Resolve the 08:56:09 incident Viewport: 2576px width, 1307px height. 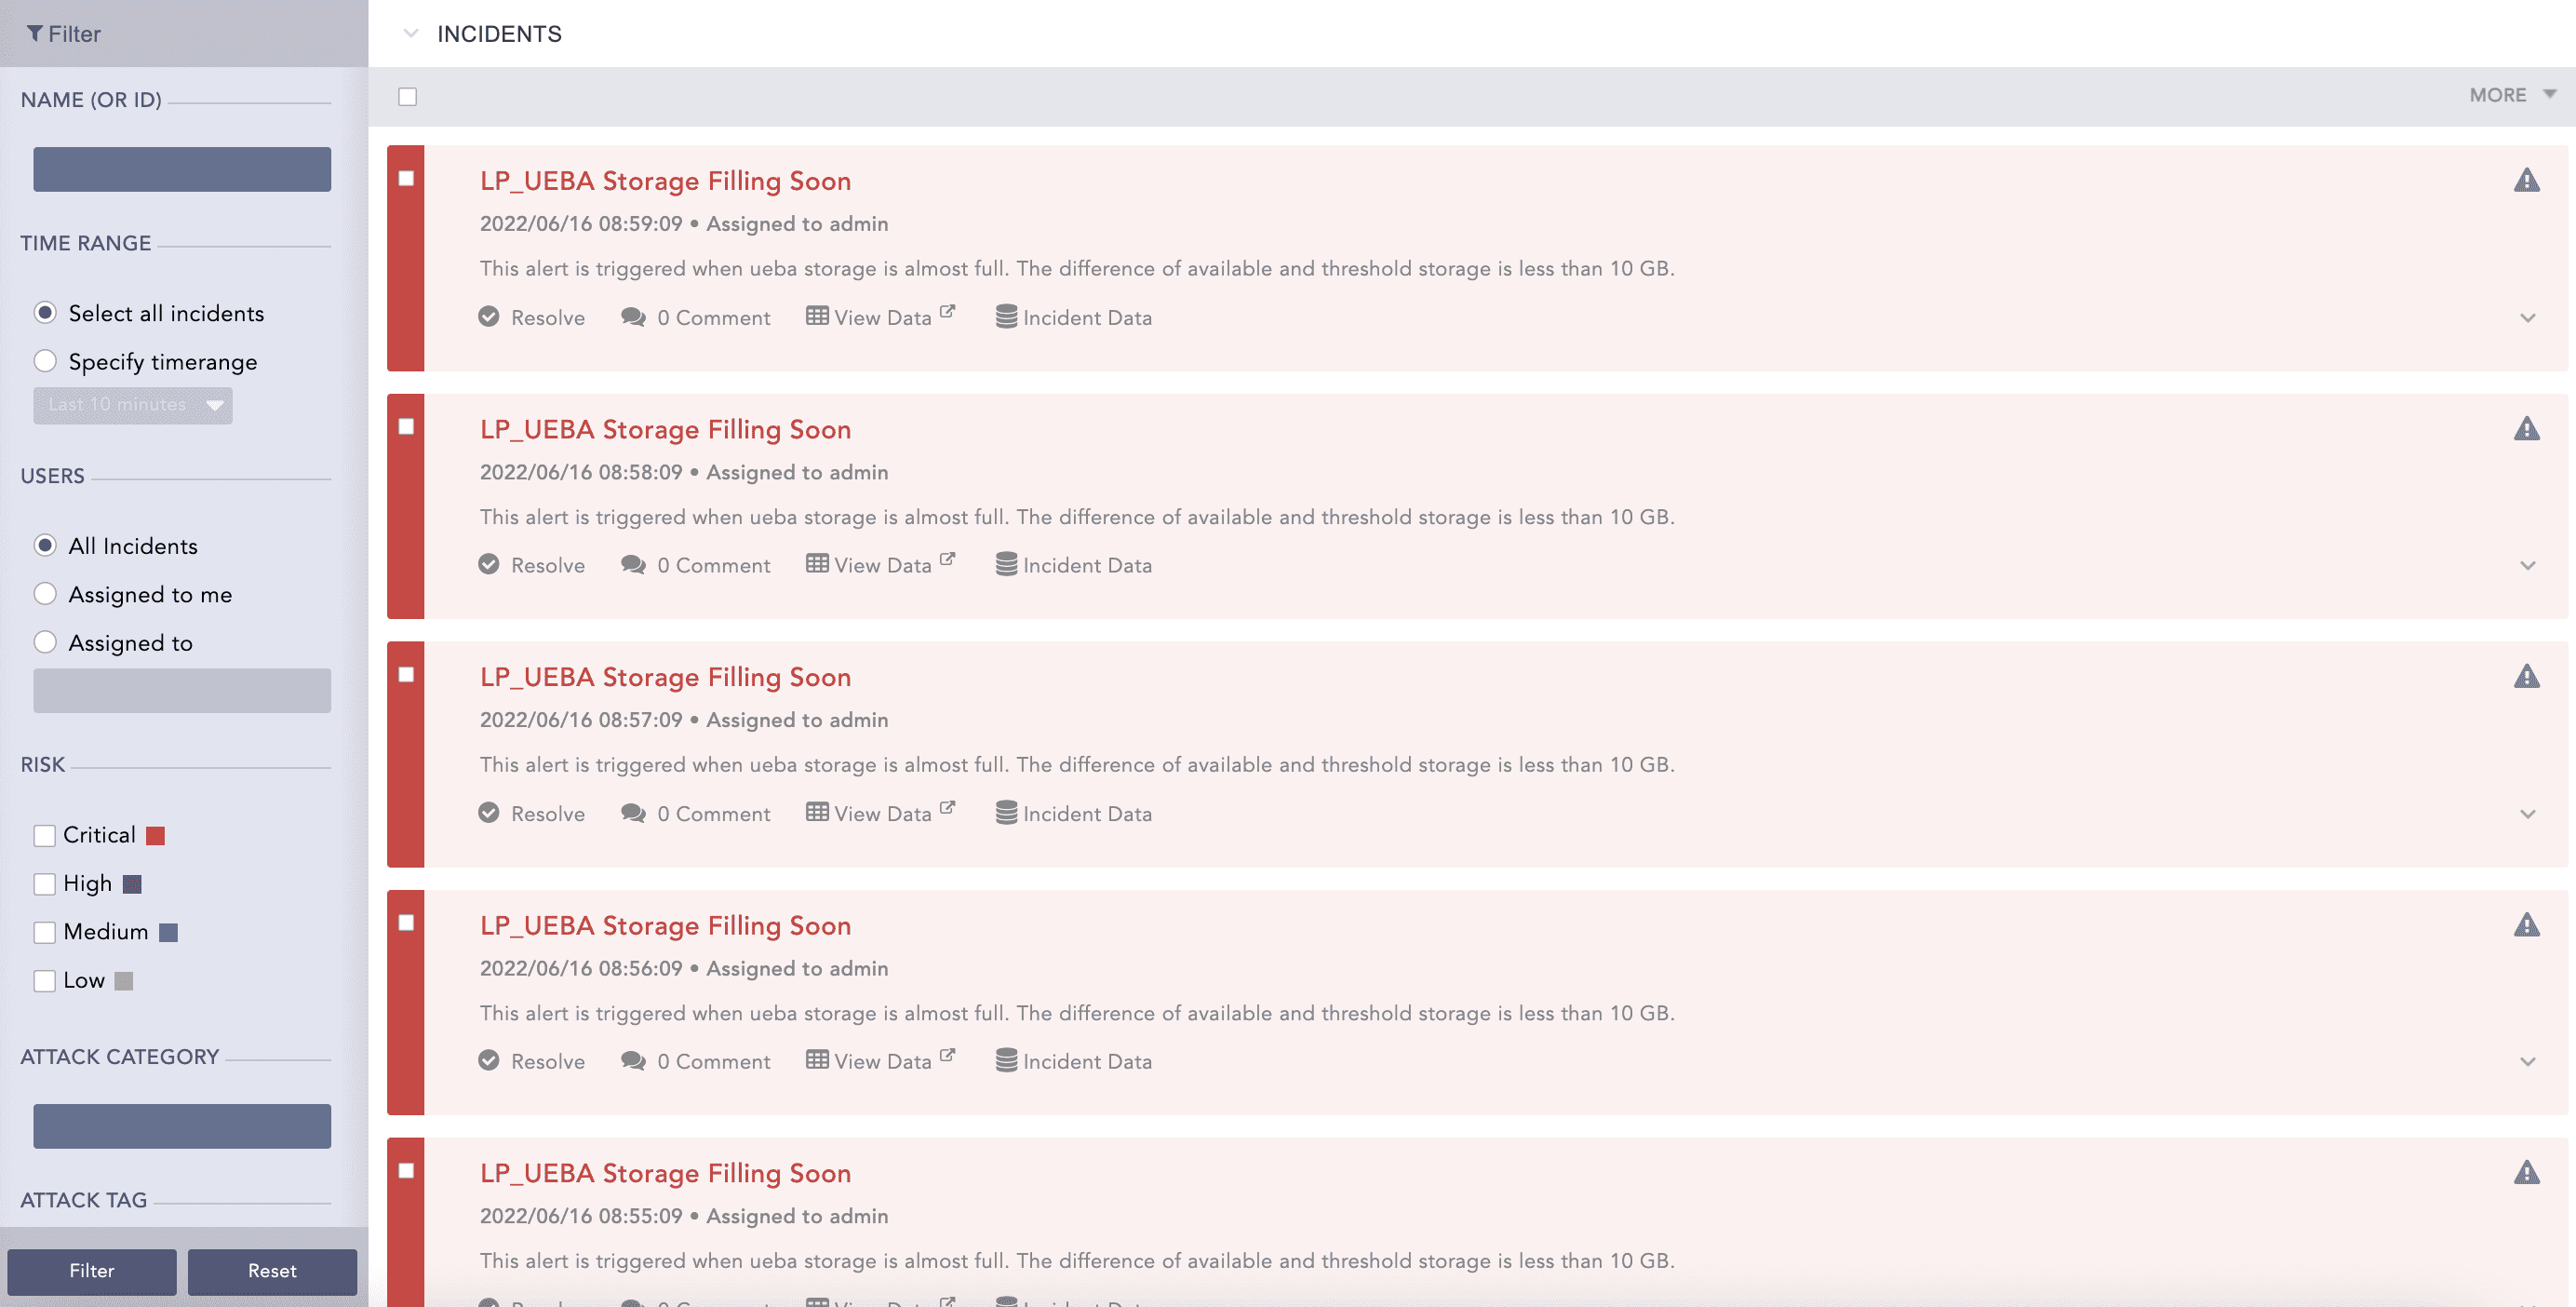tap(531, 1061)
